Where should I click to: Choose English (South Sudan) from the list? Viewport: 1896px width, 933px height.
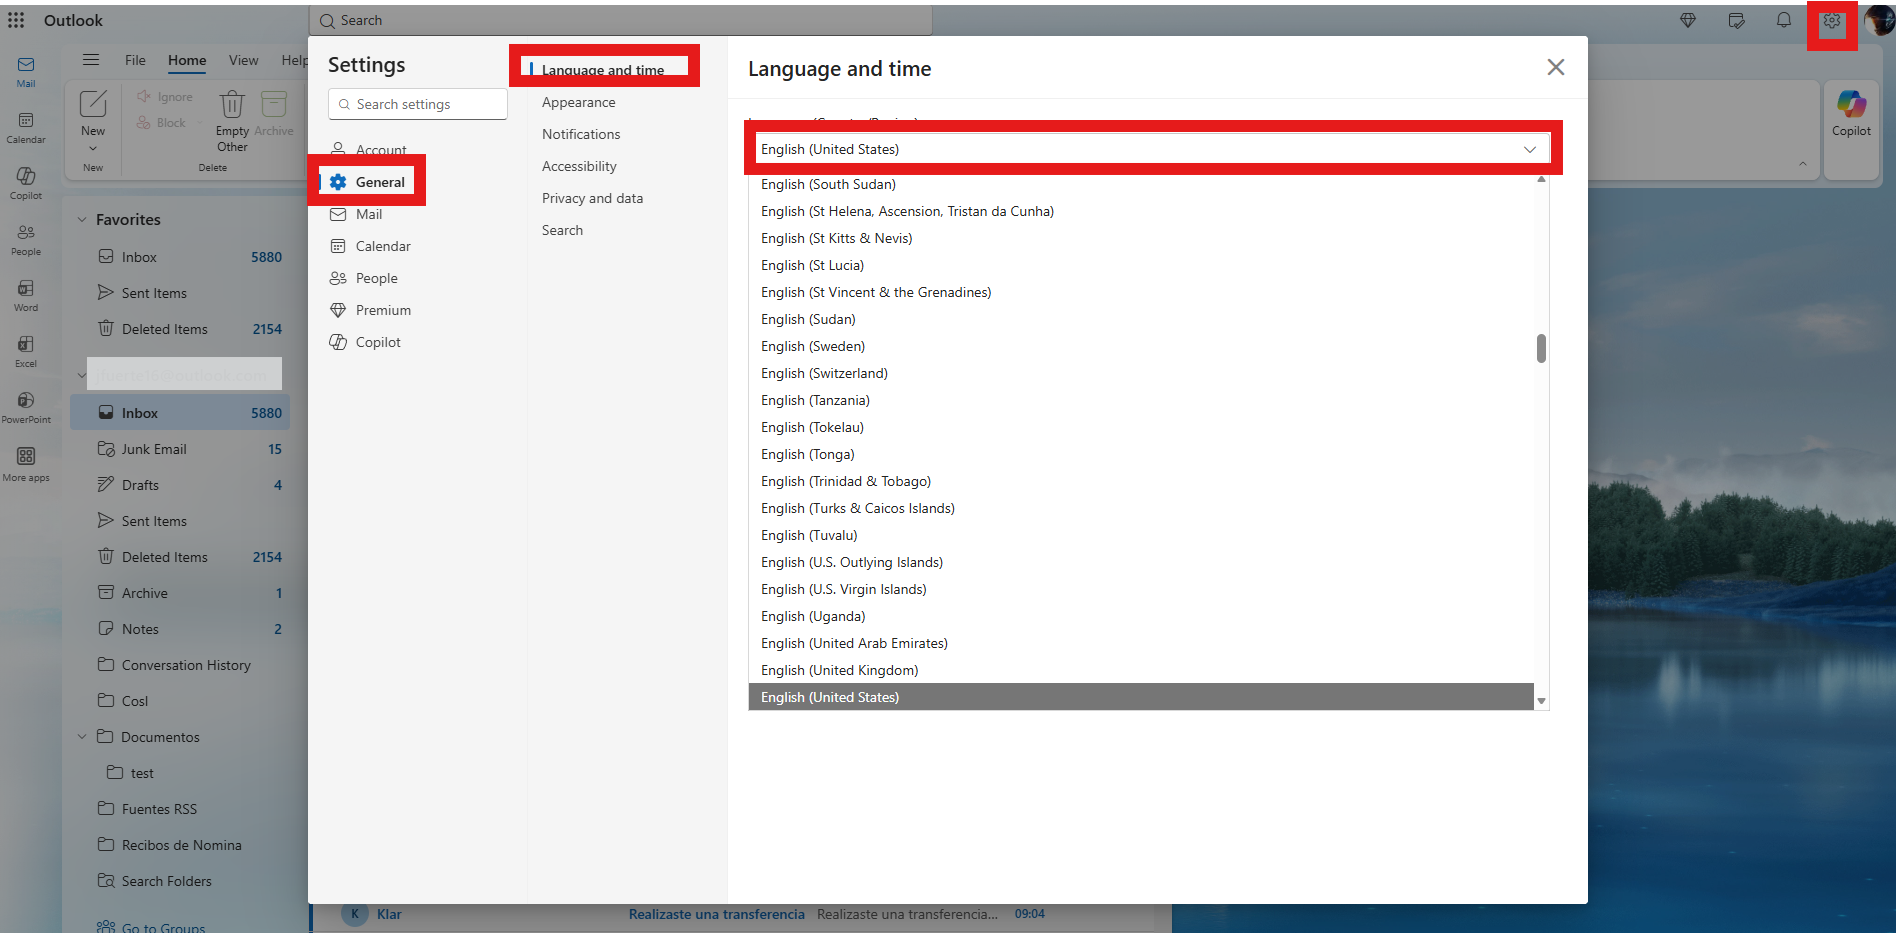pyautogui.click(x=1141, y=184)
